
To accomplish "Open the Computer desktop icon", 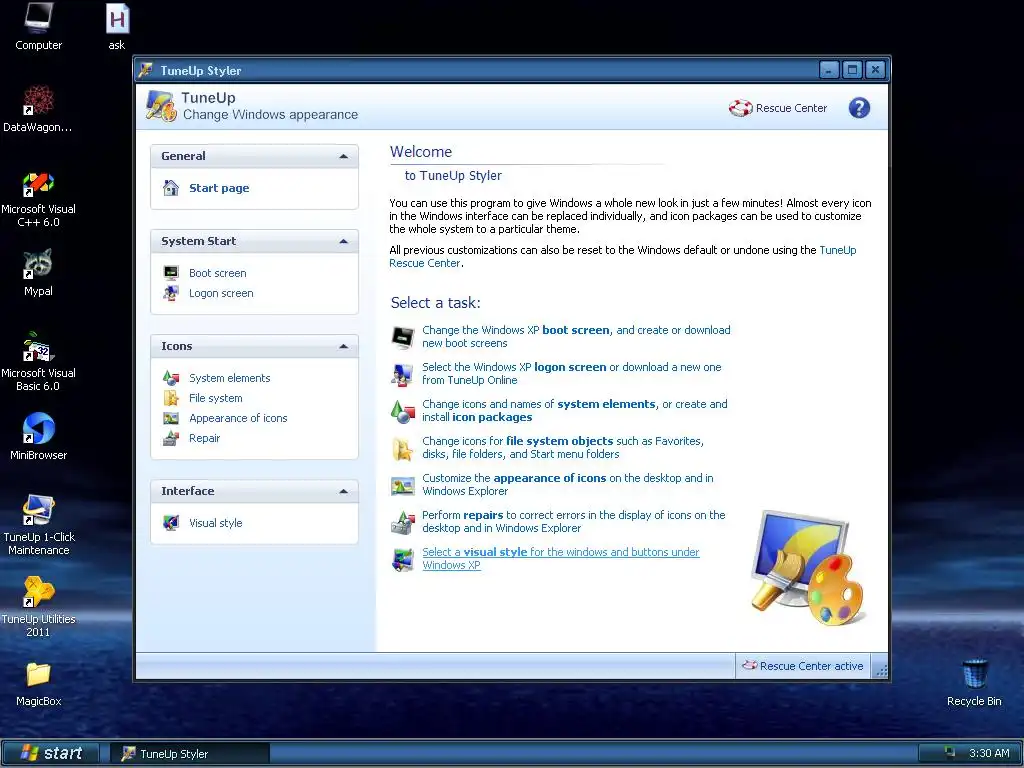I will 39,26.
